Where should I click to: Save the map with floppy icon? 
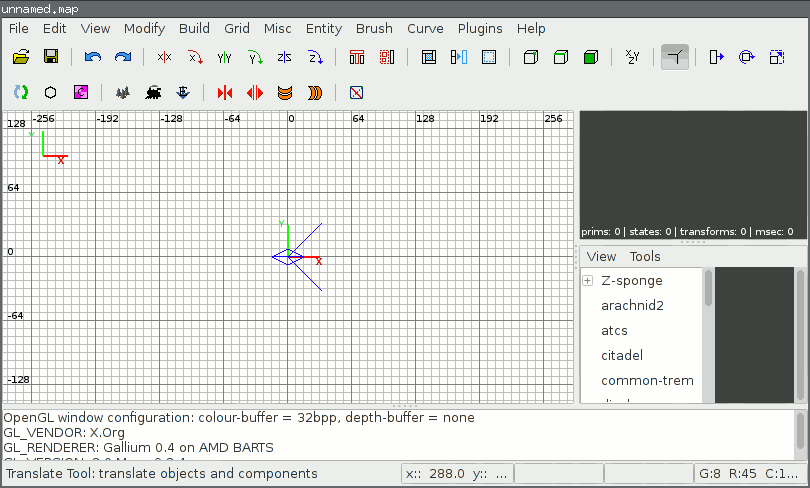click(x=50, y=57)
